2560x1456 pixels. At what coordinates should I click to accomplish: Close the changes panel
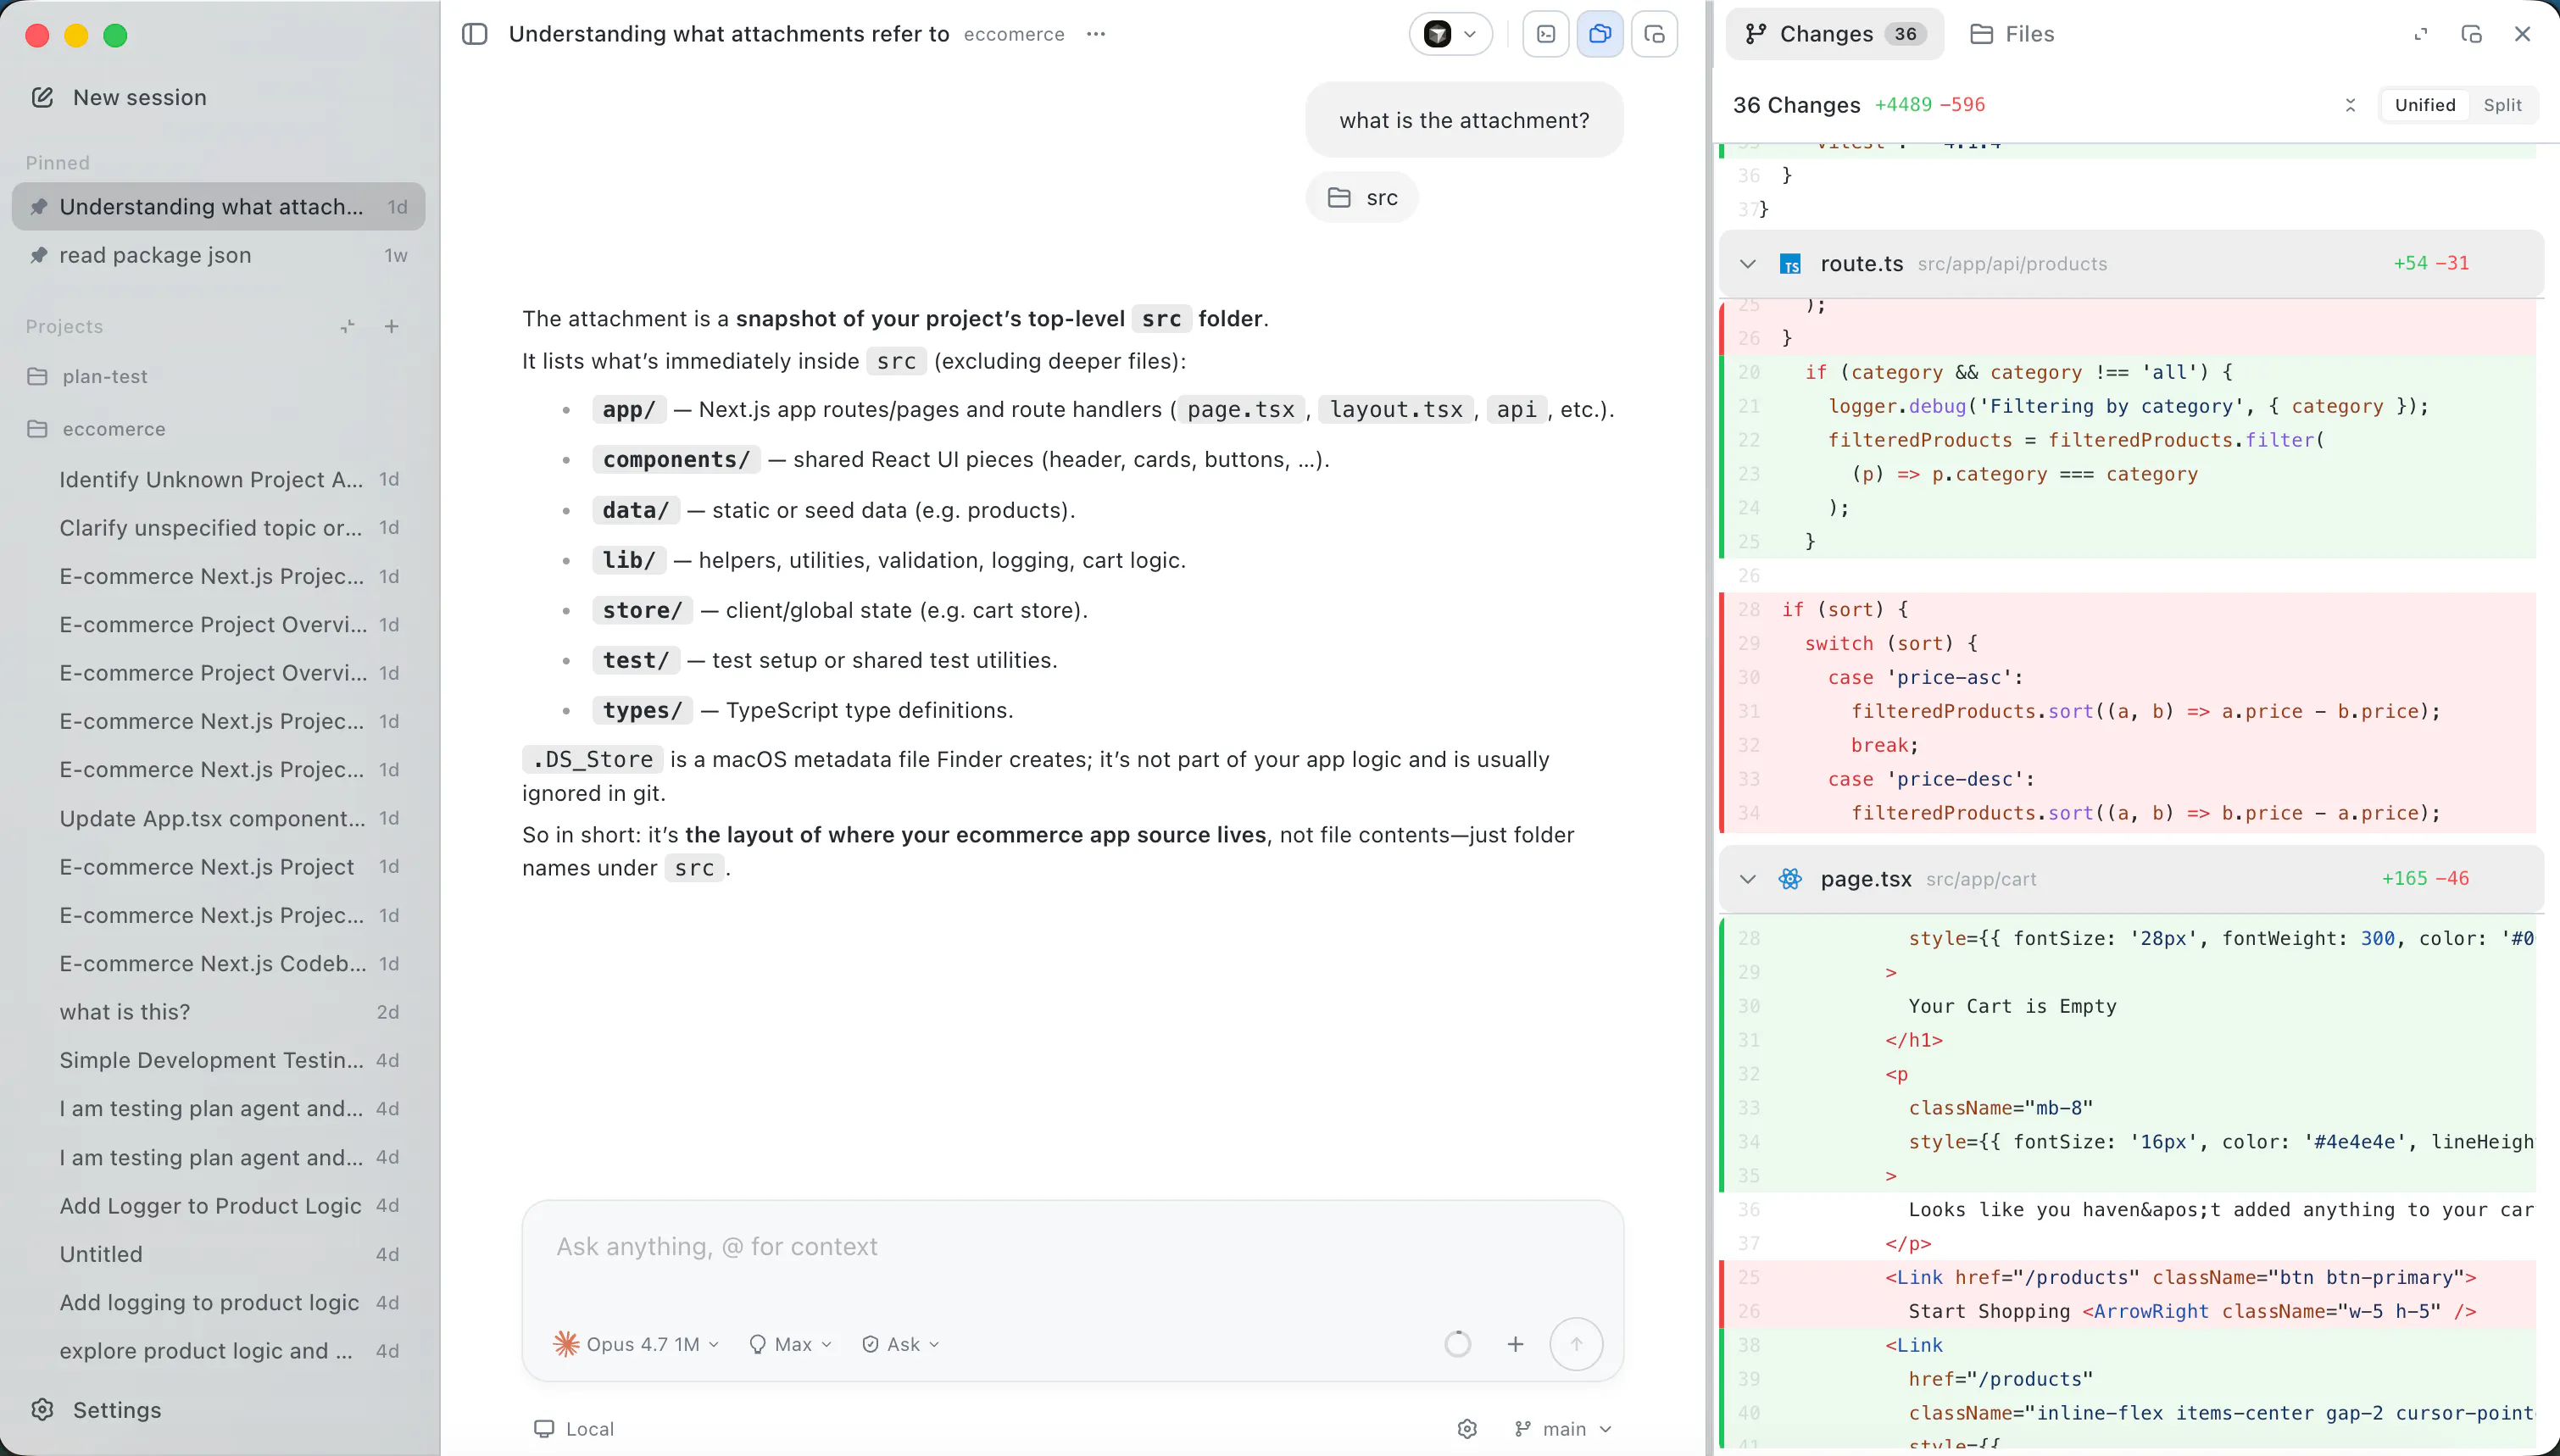2522,34
